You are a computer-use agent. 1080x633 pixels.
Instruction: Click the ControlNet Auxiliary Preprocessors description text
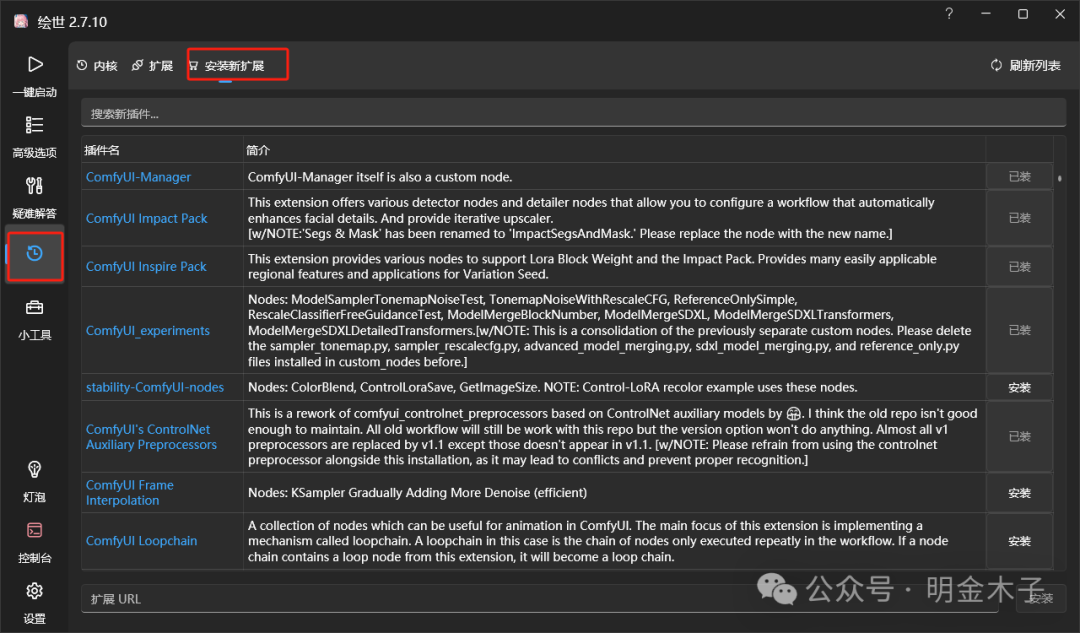(612, 437)
